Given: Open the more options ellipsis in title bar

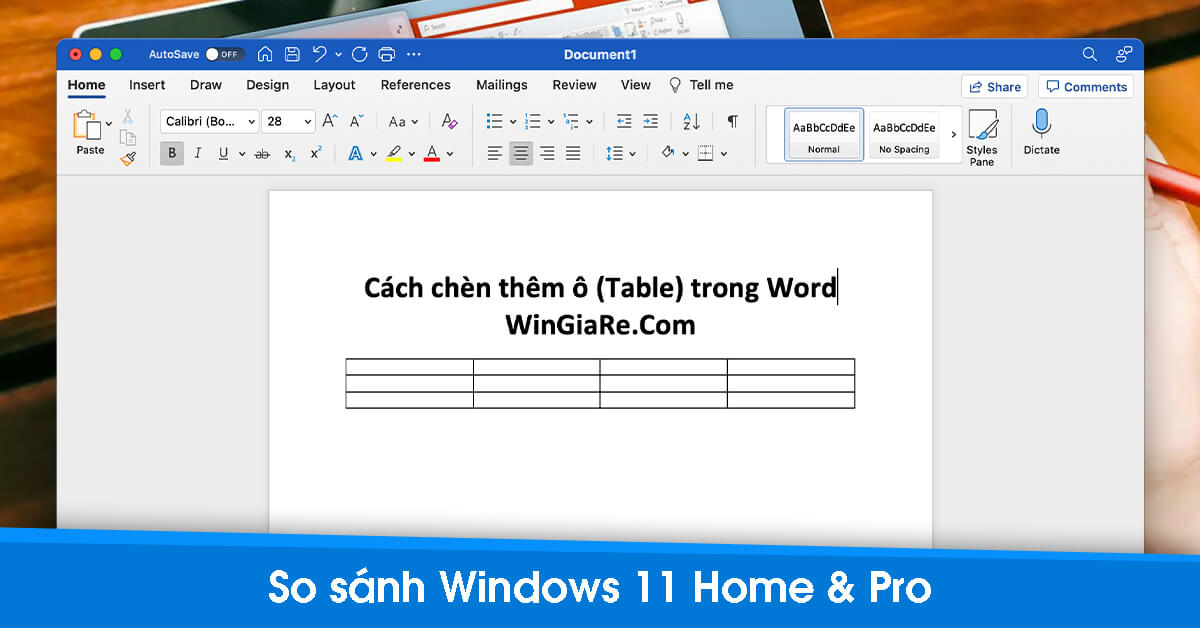Looking at the screenshot, I should pos(414,54).
